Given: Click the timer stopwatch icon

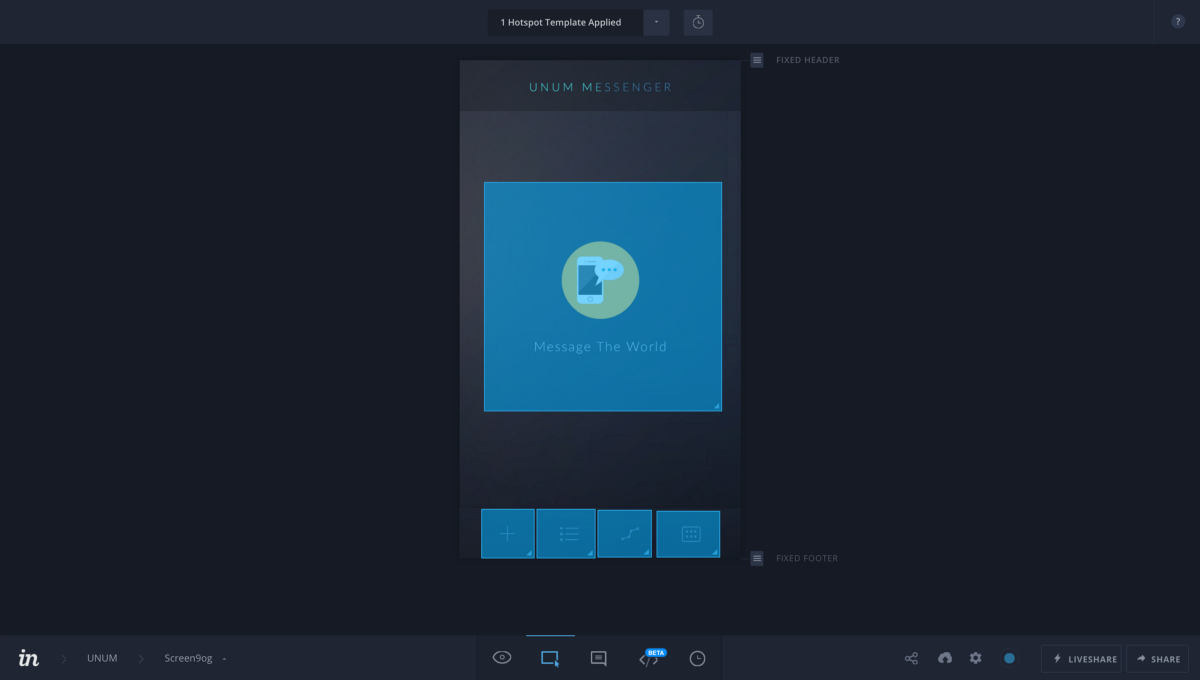Looking at the screenshot, I should [698, 22].
